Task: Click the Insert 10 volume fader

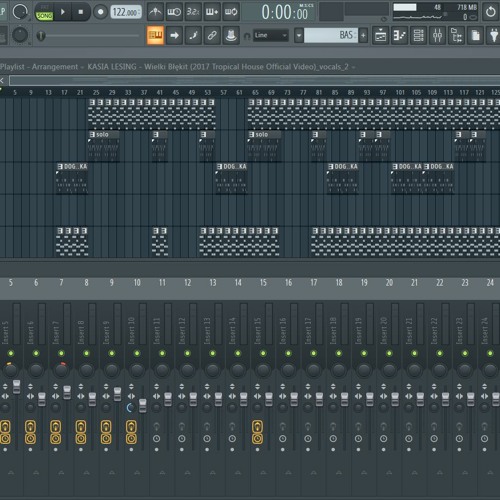Action: 142,405
